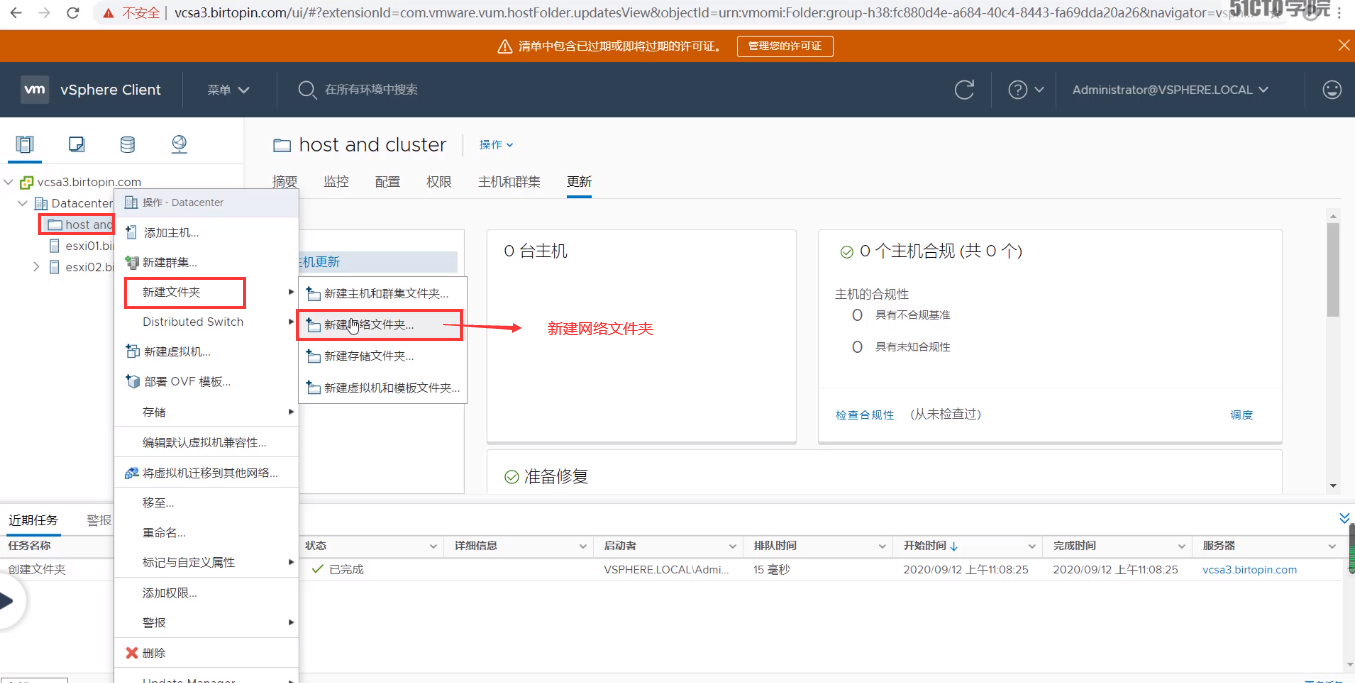Open Administrator@VSPHERE.LOCAL user dropdown
This screenshot has width=1355, height=683.
tap(1170, 89)
